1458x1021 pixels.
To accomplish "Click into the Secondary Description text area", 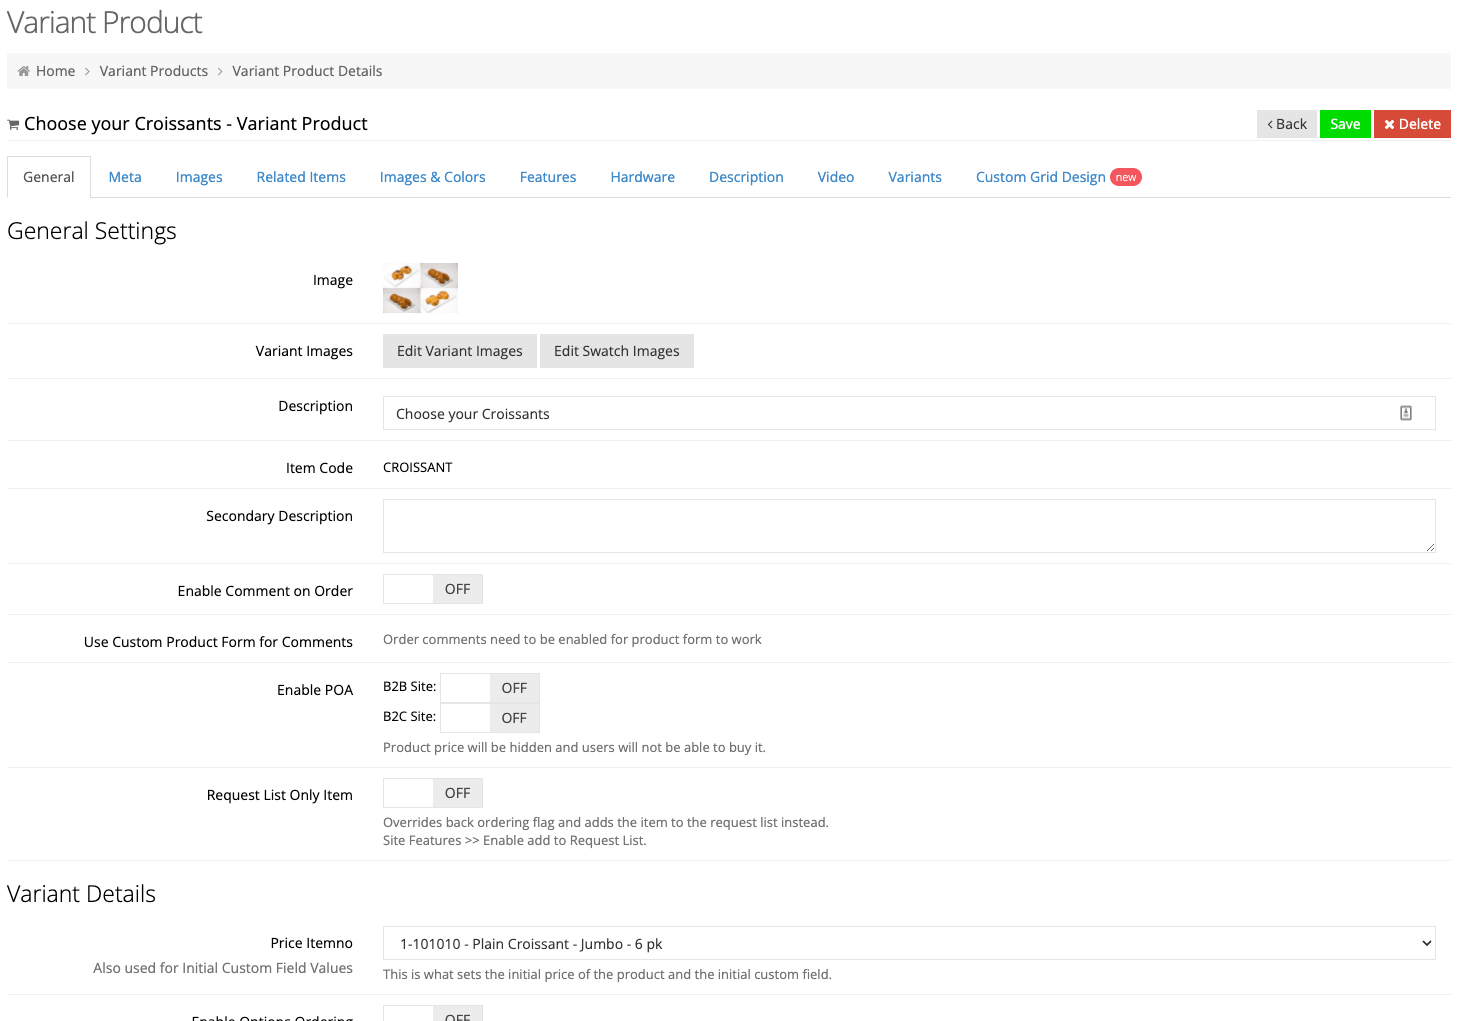I will tap(908, 526).
